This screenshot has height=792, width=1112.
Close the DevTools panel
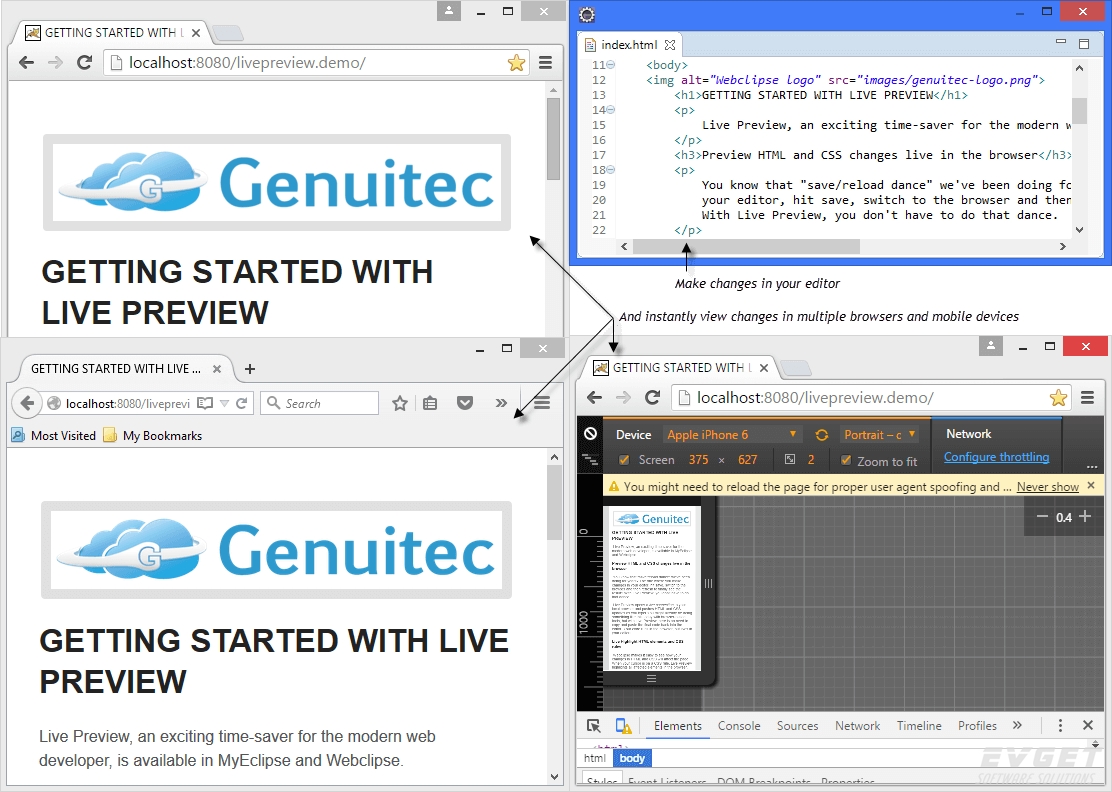coord(1088,725)
